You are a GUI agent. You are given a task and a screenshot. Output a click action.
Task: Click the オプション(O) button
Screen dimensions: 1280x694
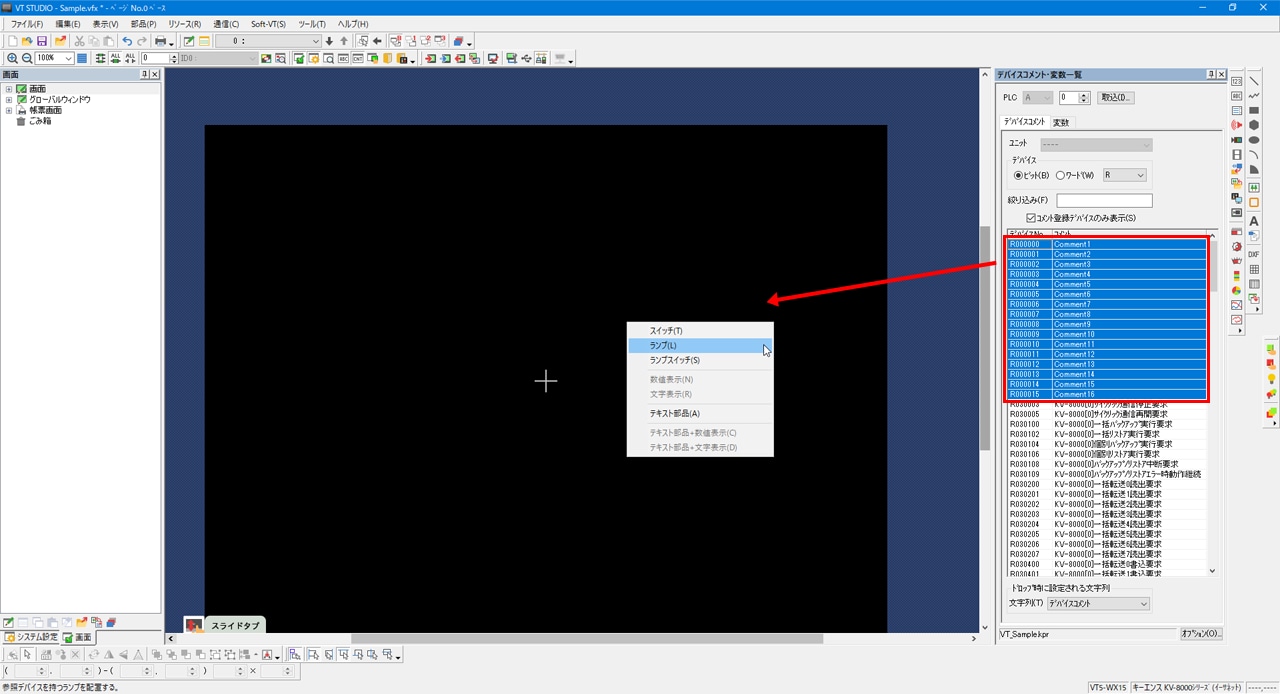(1200, 634)
